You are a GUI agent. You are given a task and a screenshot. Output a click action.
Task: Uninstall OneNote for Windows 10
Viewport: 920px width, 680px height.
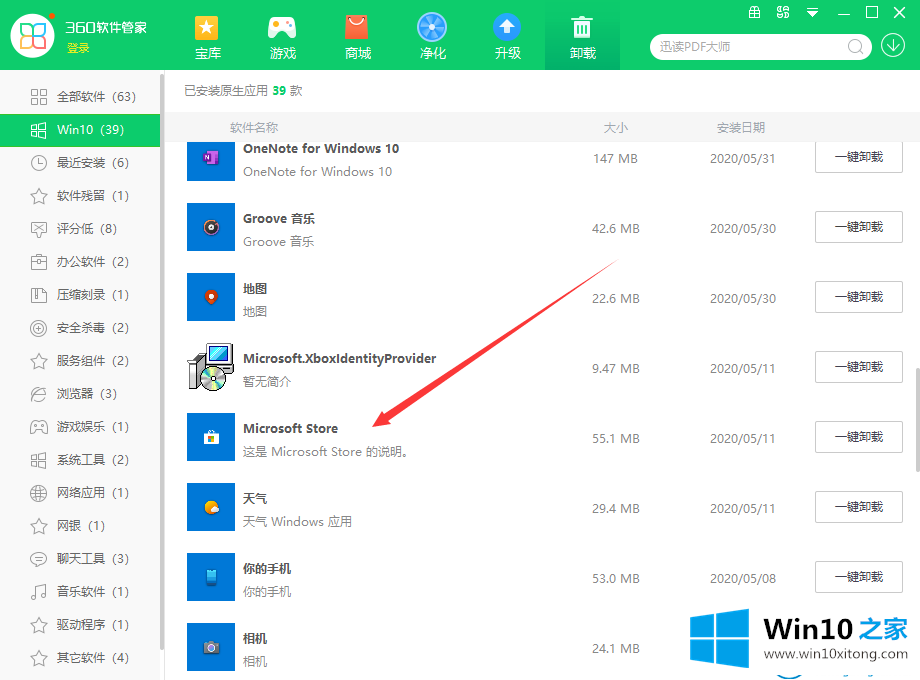click(x=858, y=157)
